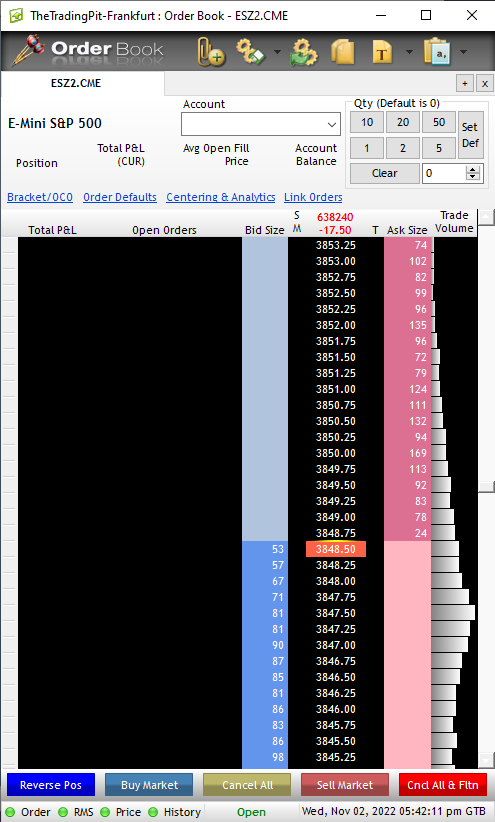Click the yellow T text icon

point(382,52)
